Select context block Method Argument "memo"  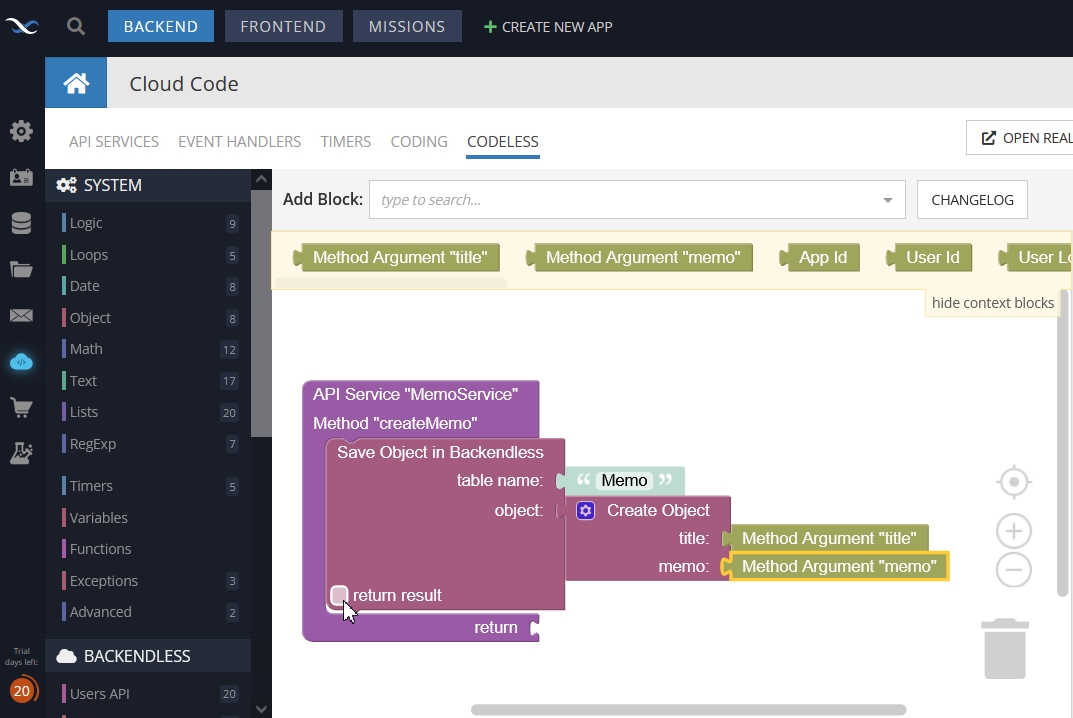(x=640, y=257)
